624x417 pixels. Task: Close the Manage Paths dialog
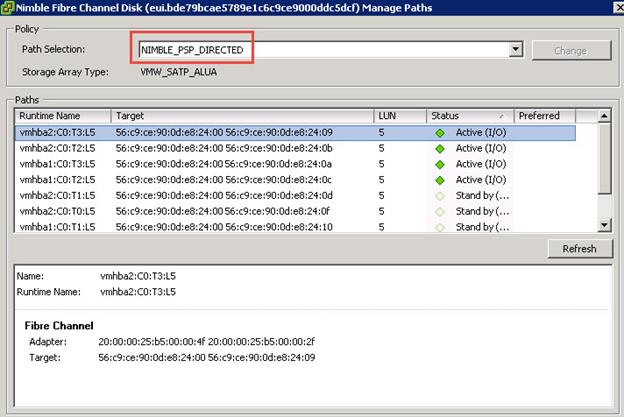tap(619, 8)
